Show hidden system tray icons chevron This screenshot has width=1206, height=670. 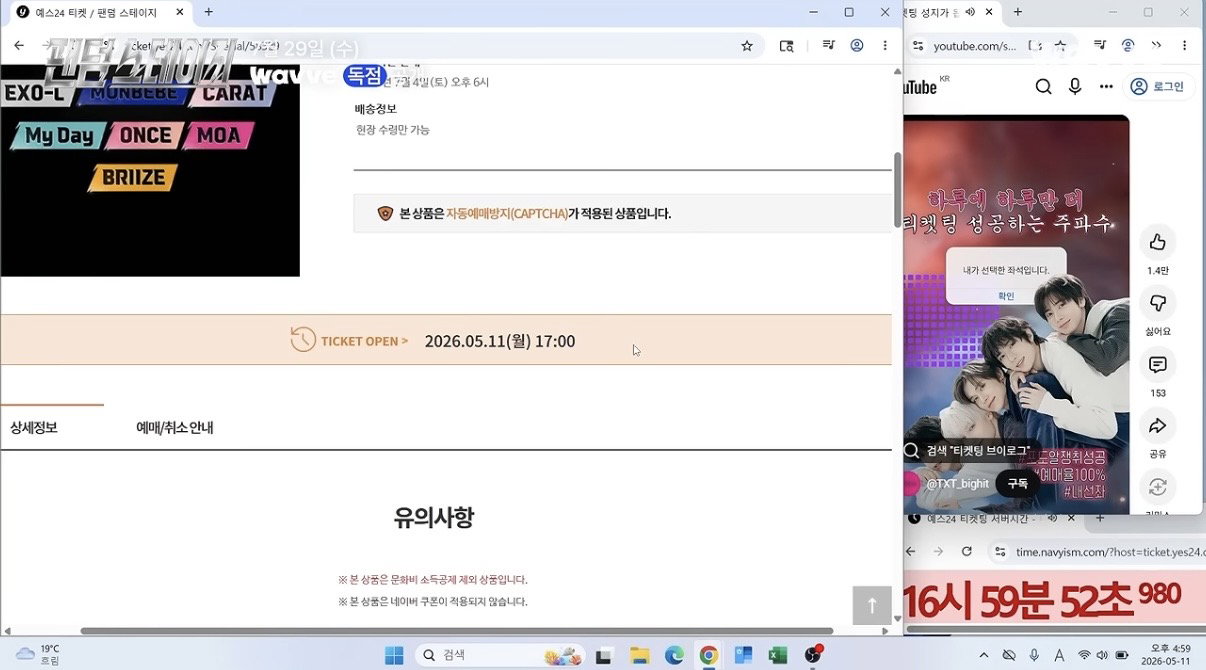(x=984, y=655)
